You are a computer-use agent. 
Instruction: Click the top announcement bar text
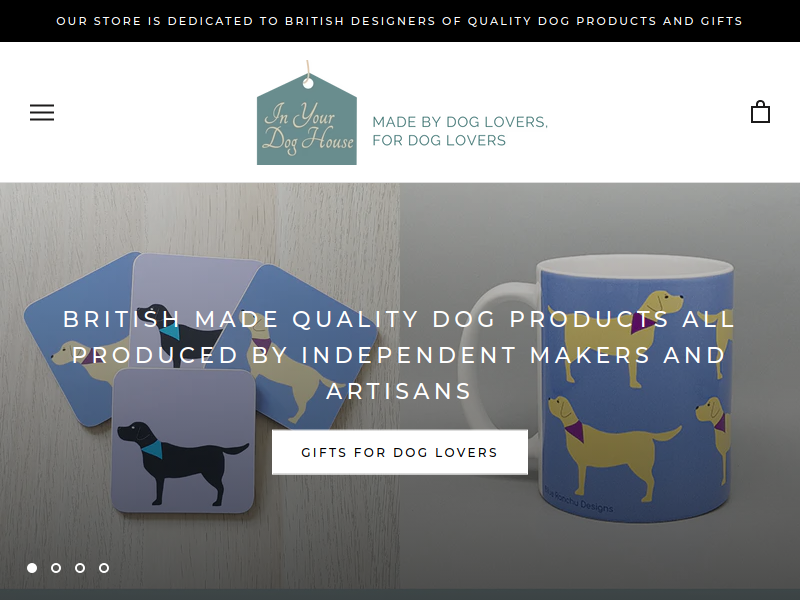(399, 21)
